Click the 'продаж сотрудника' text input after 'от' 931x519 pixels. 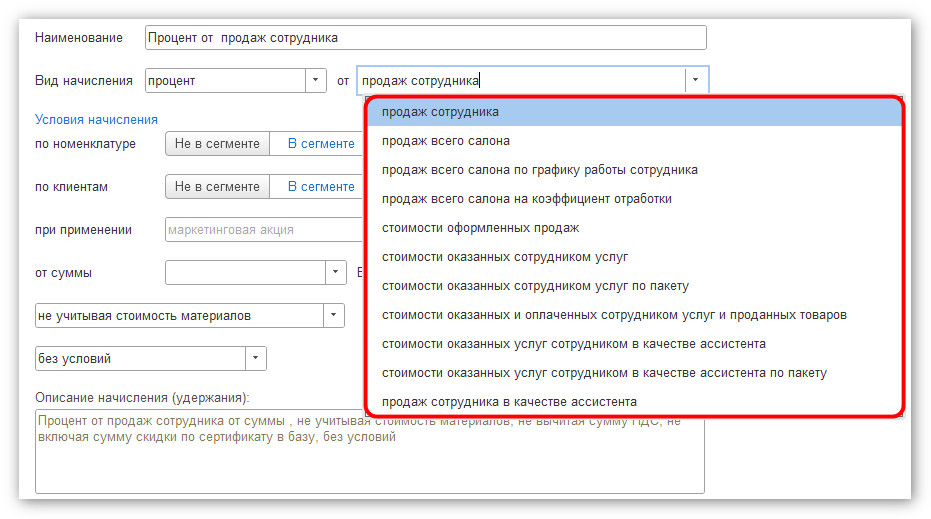521,80
